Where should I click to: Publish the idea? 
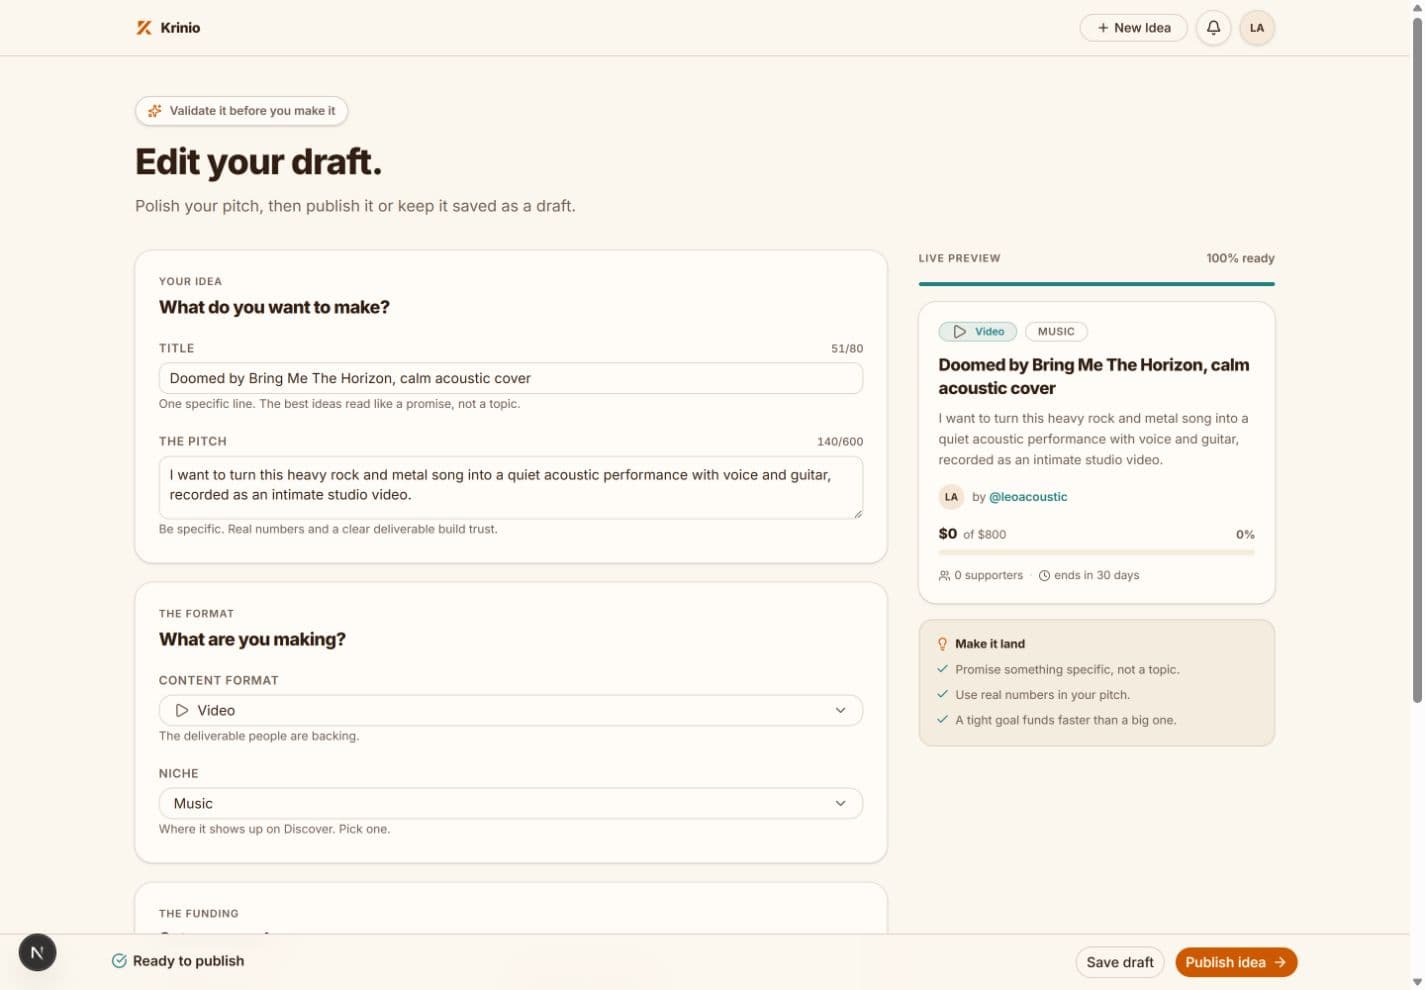pos(1236,962)
